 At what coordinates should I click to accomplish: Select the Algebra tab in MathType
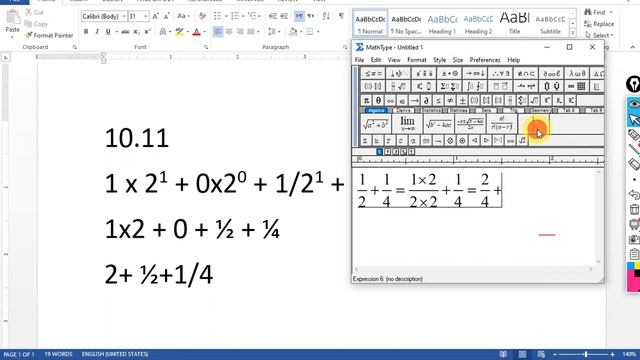[376, 111]
